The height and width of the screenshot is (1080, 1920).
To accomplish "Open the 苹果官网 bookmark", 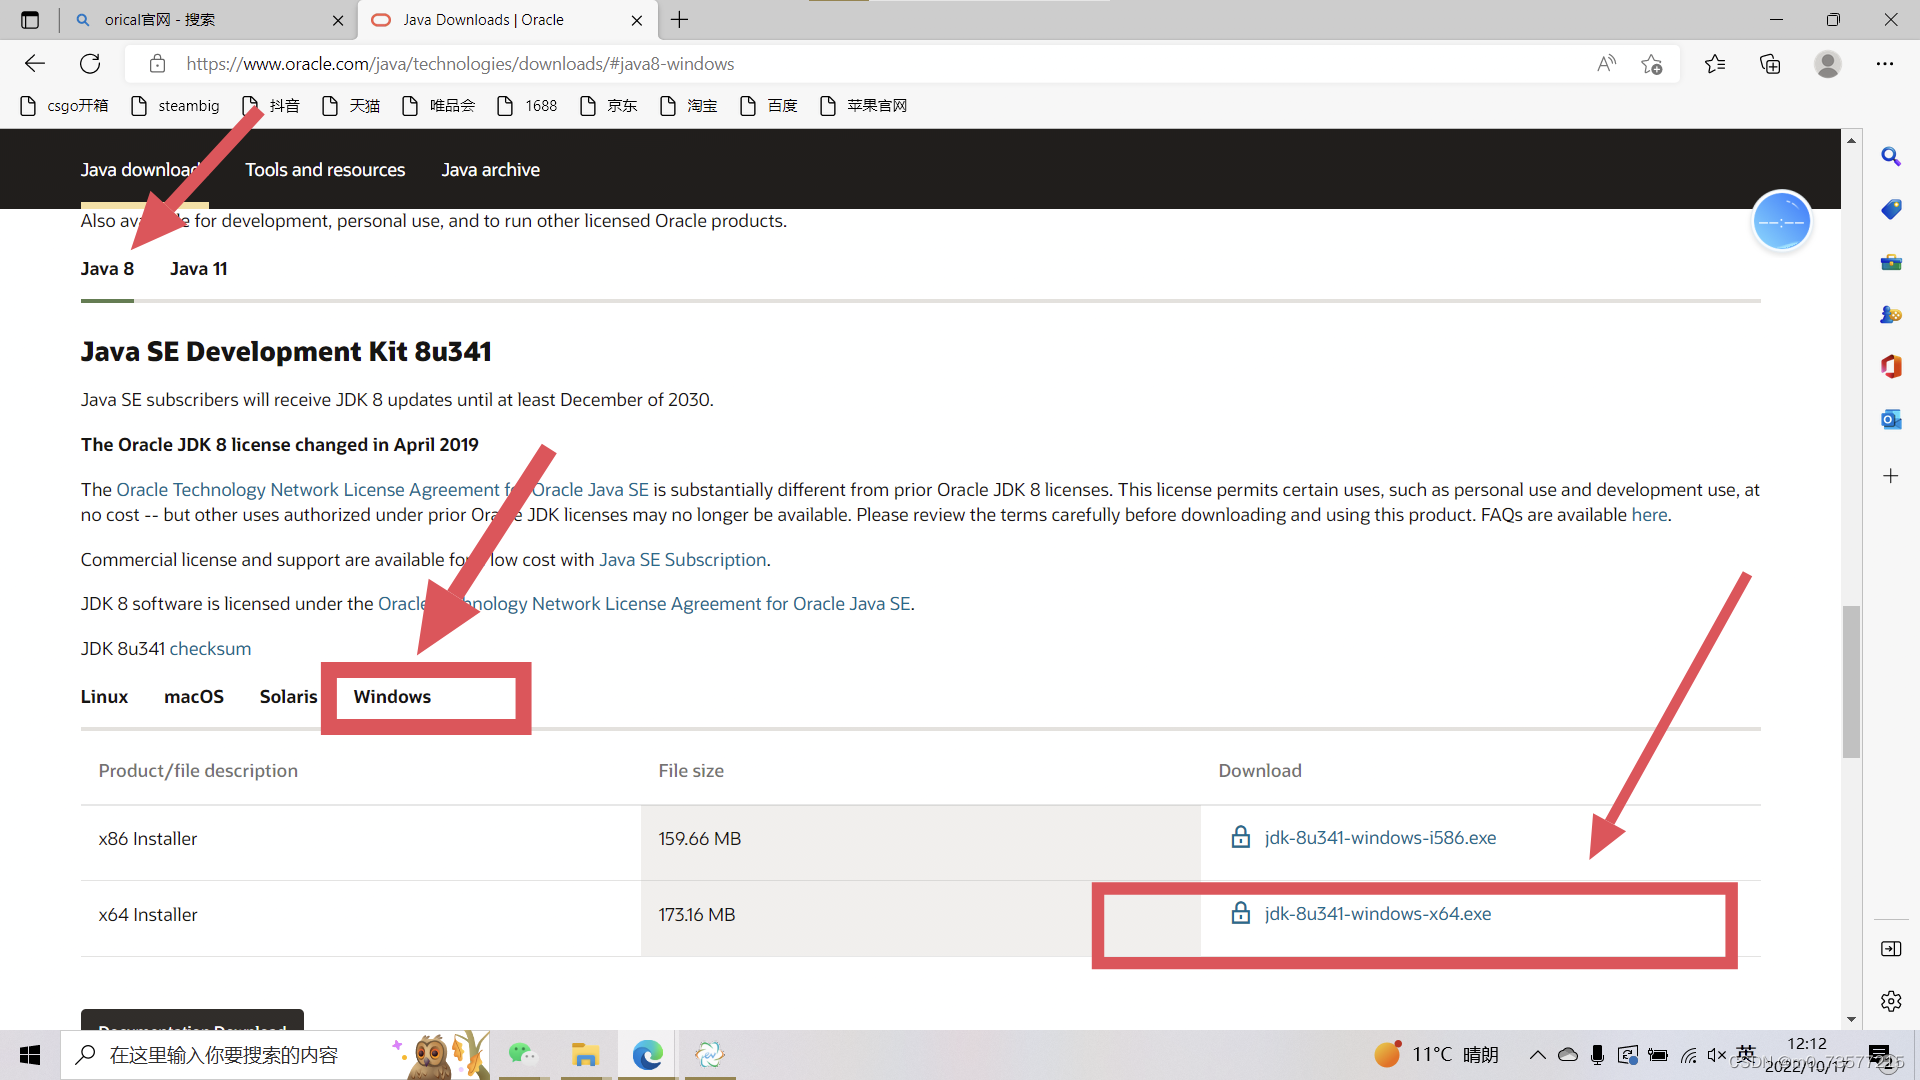I will (x=863, y=106).
